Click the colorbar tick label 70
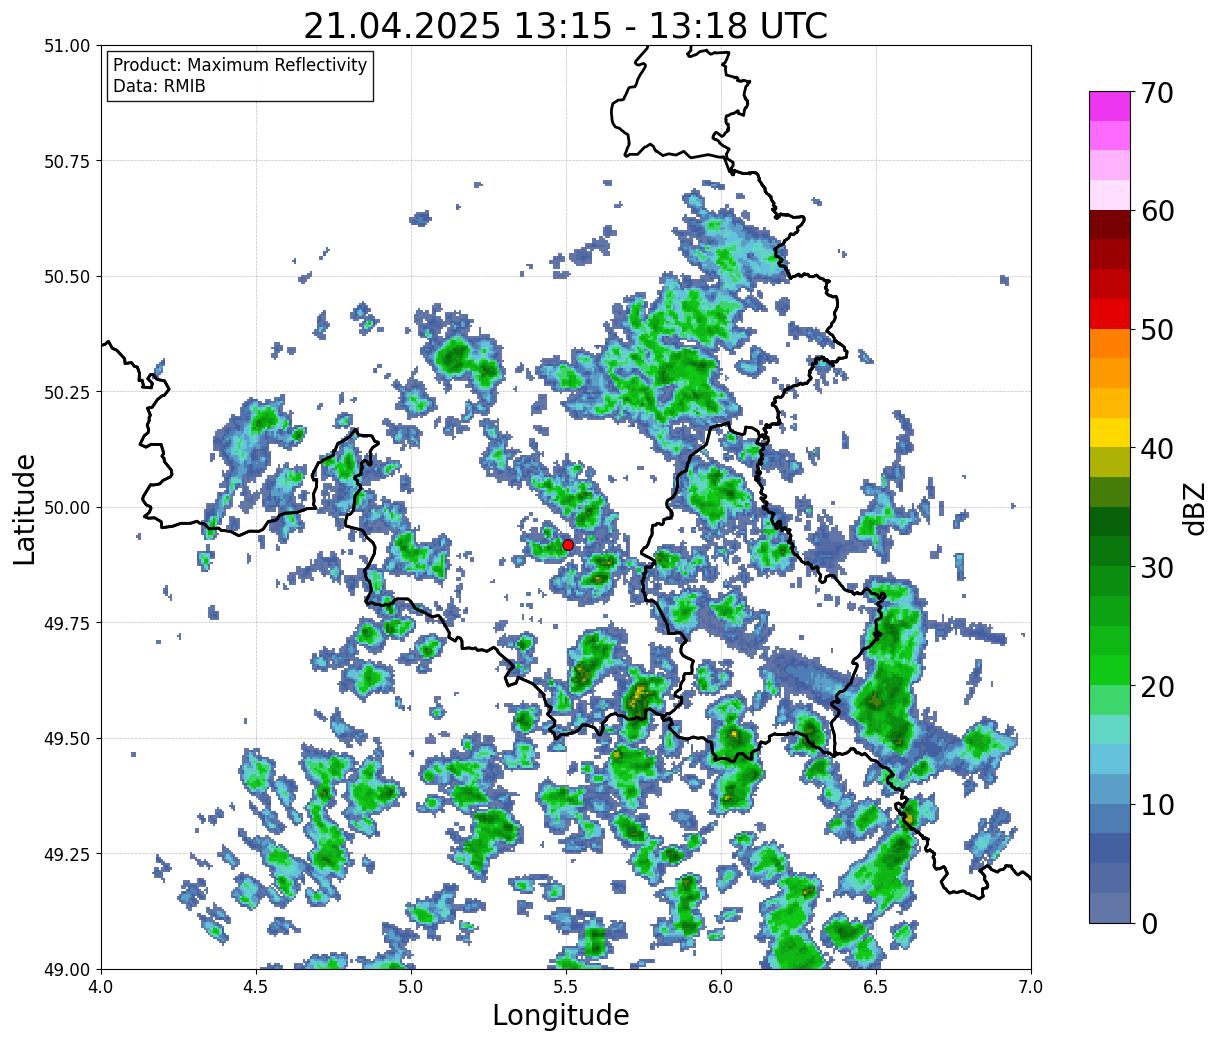The width and height of the screenshot is (1219, 1040). point(1157,92)
